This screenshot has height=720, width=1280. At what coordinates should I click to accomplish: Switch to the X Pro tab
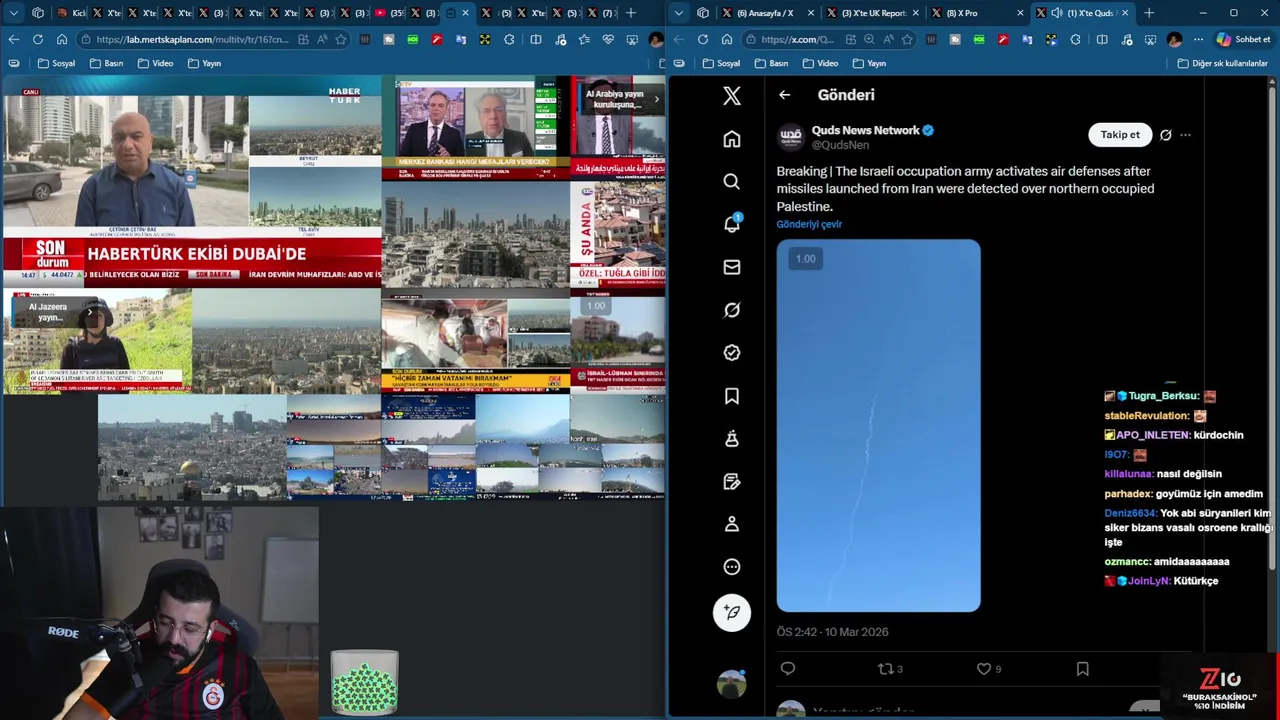tap(976, 13)
